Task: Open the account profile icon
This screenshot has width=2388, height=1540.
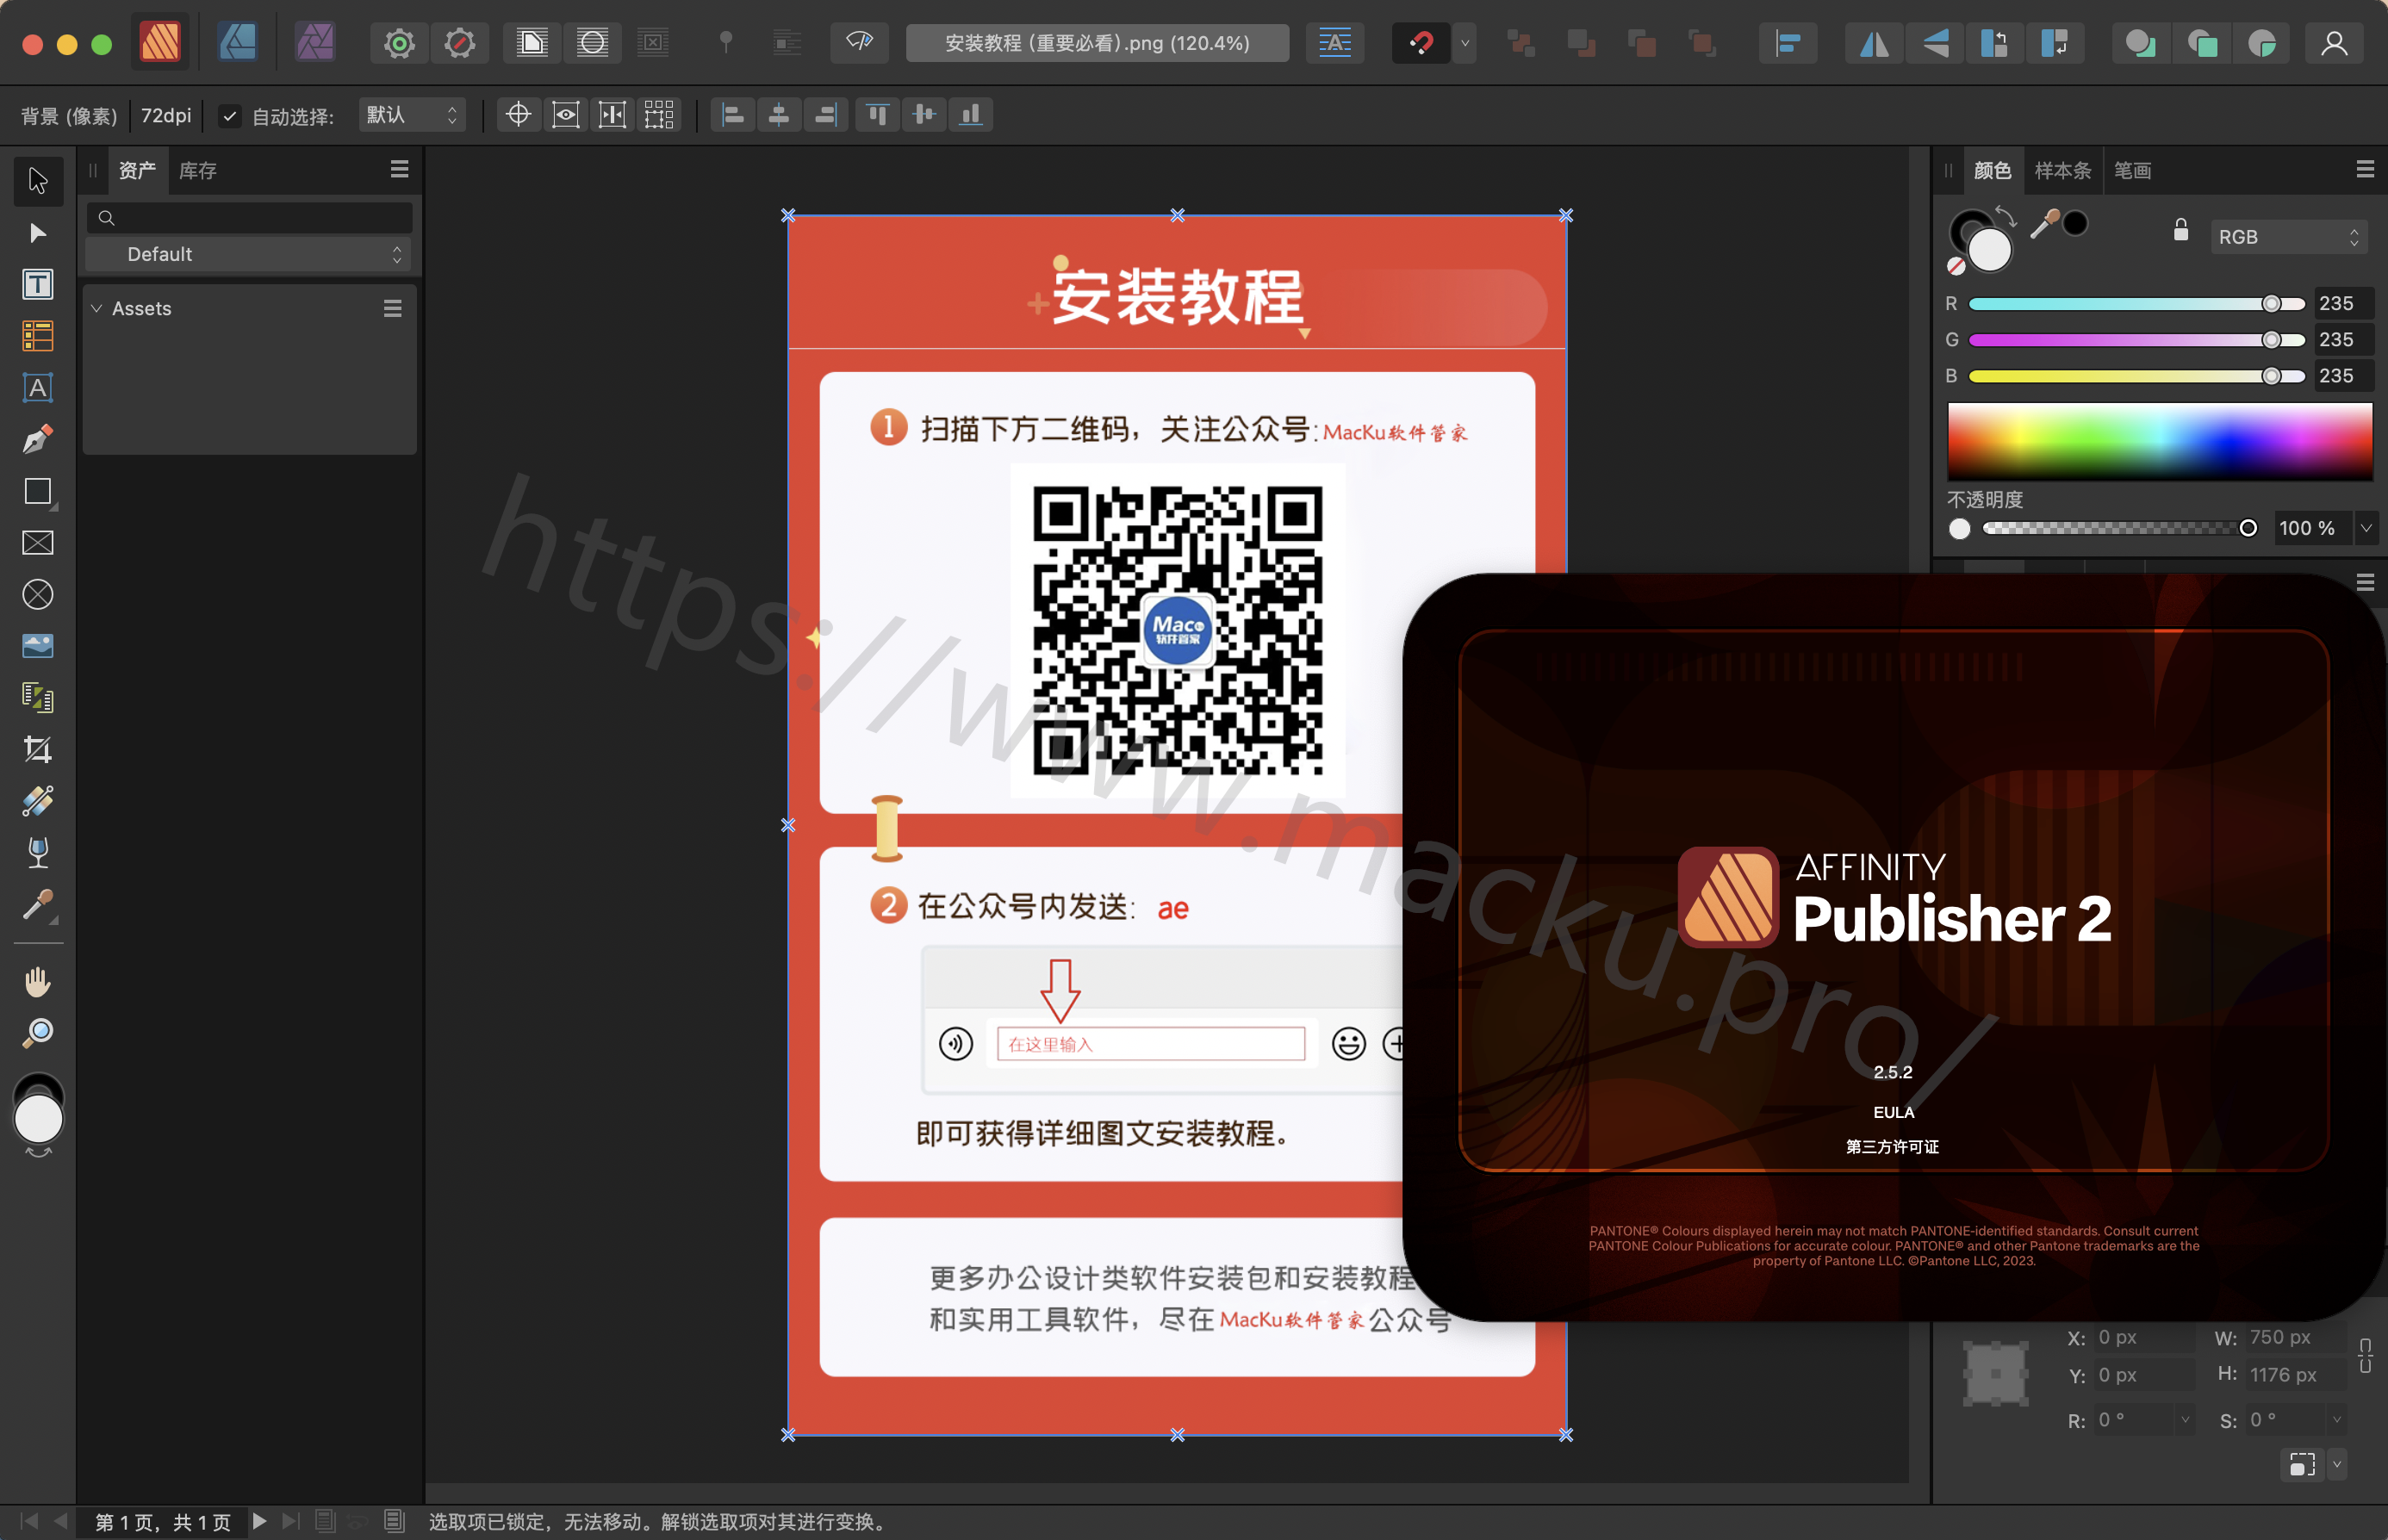Action: 2334,43
